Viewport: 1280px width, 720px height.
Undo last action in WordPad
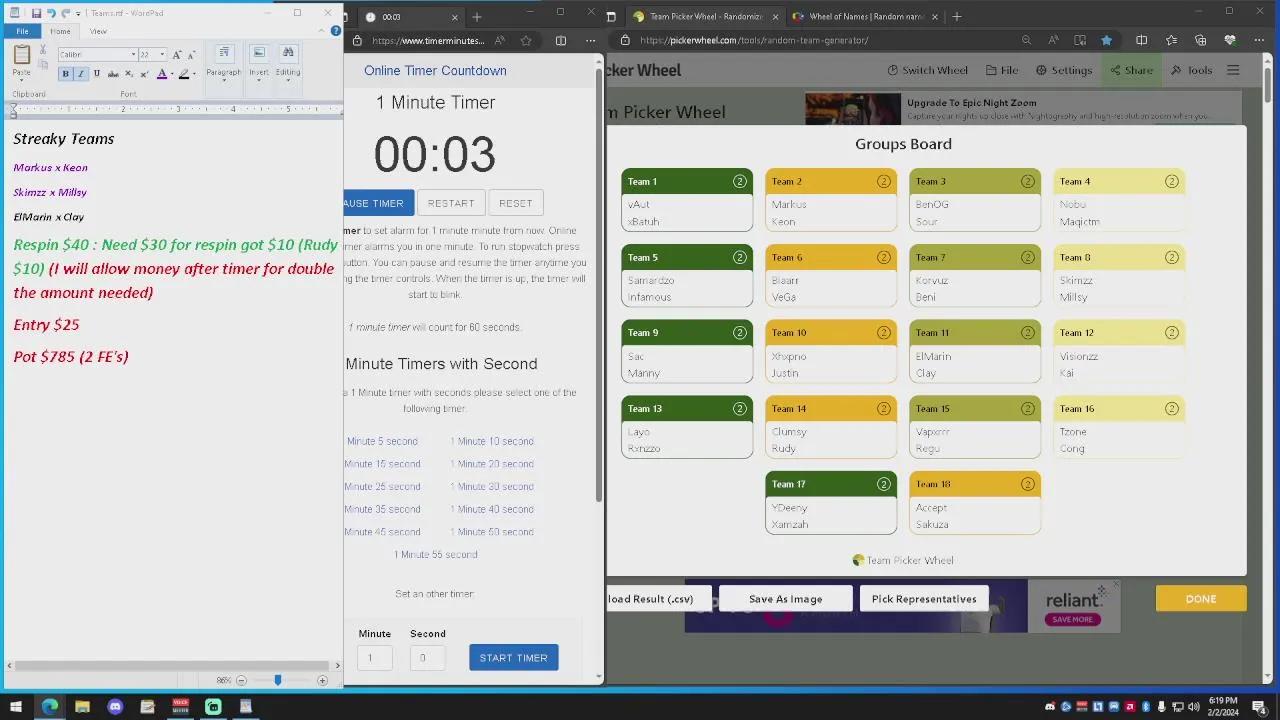[x=51, y=13]
